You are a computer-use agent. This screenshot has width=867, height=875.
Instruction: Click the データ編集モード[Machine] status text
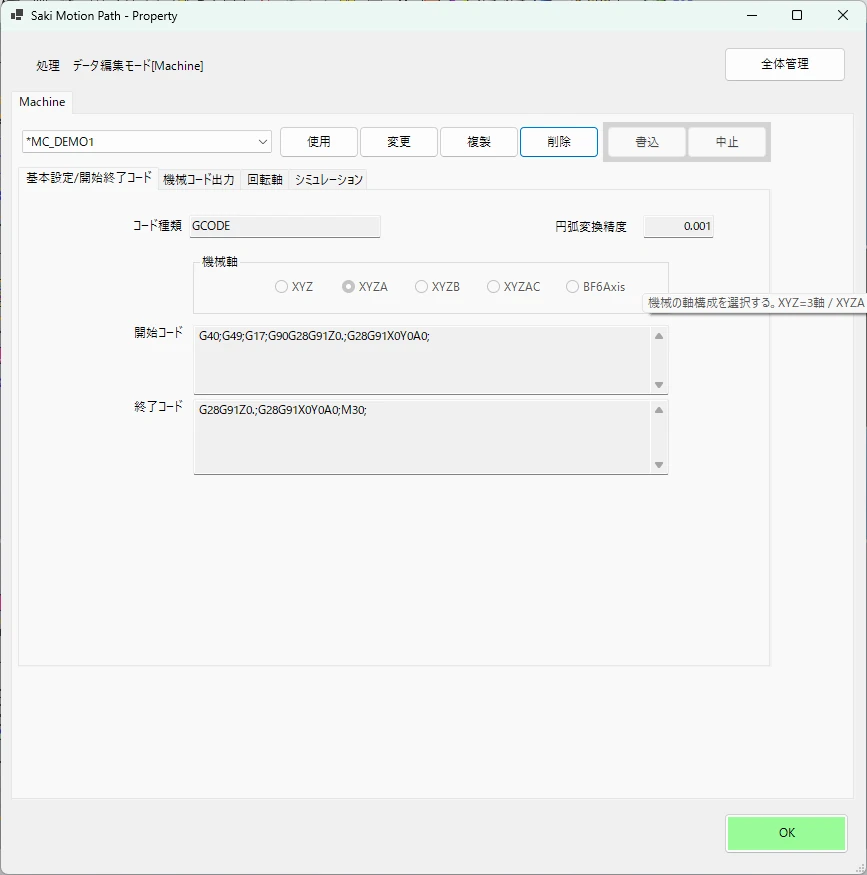138,66
